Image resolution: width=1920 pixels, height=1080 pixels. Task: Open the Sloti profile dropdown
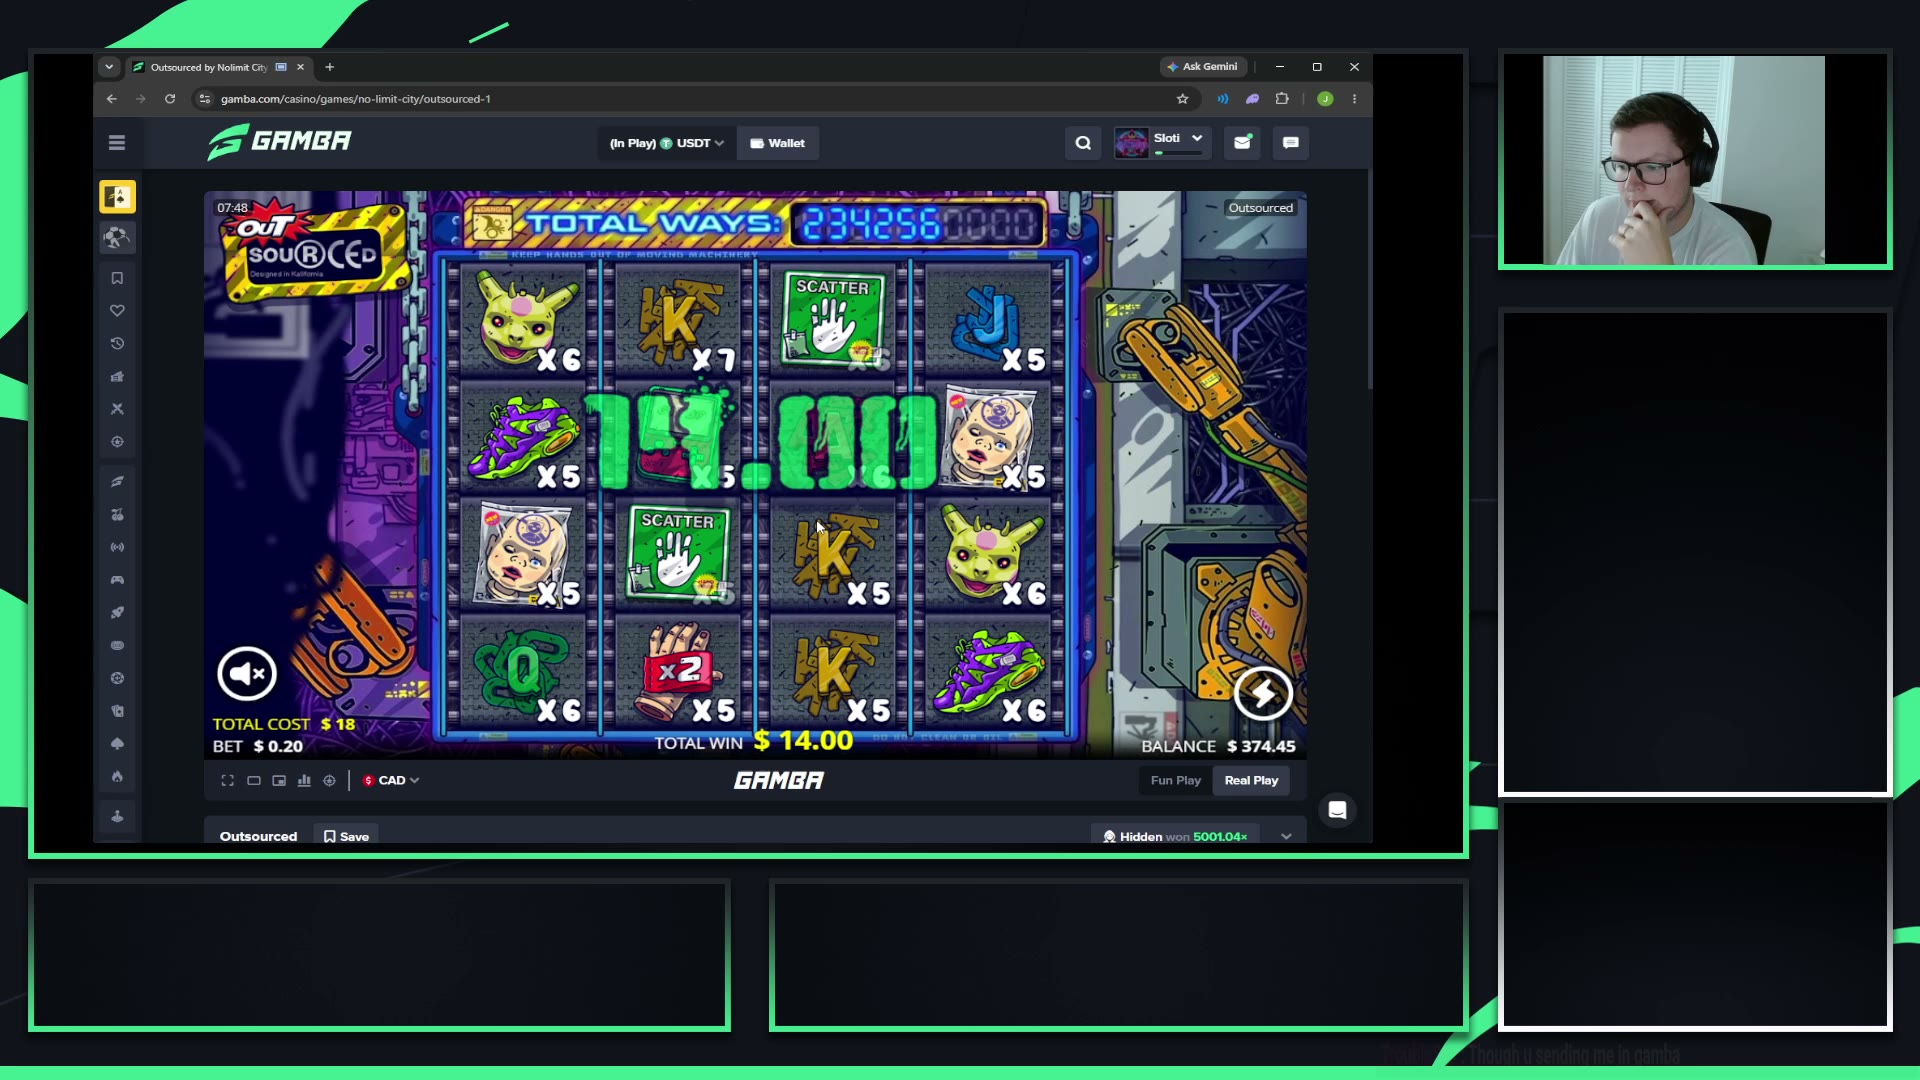[1162, 143]
